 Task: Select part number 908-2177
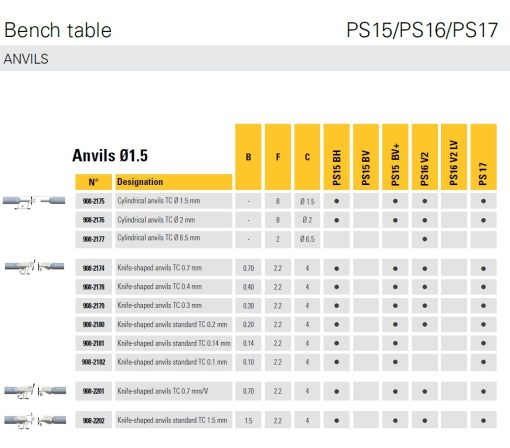point(94,239)
